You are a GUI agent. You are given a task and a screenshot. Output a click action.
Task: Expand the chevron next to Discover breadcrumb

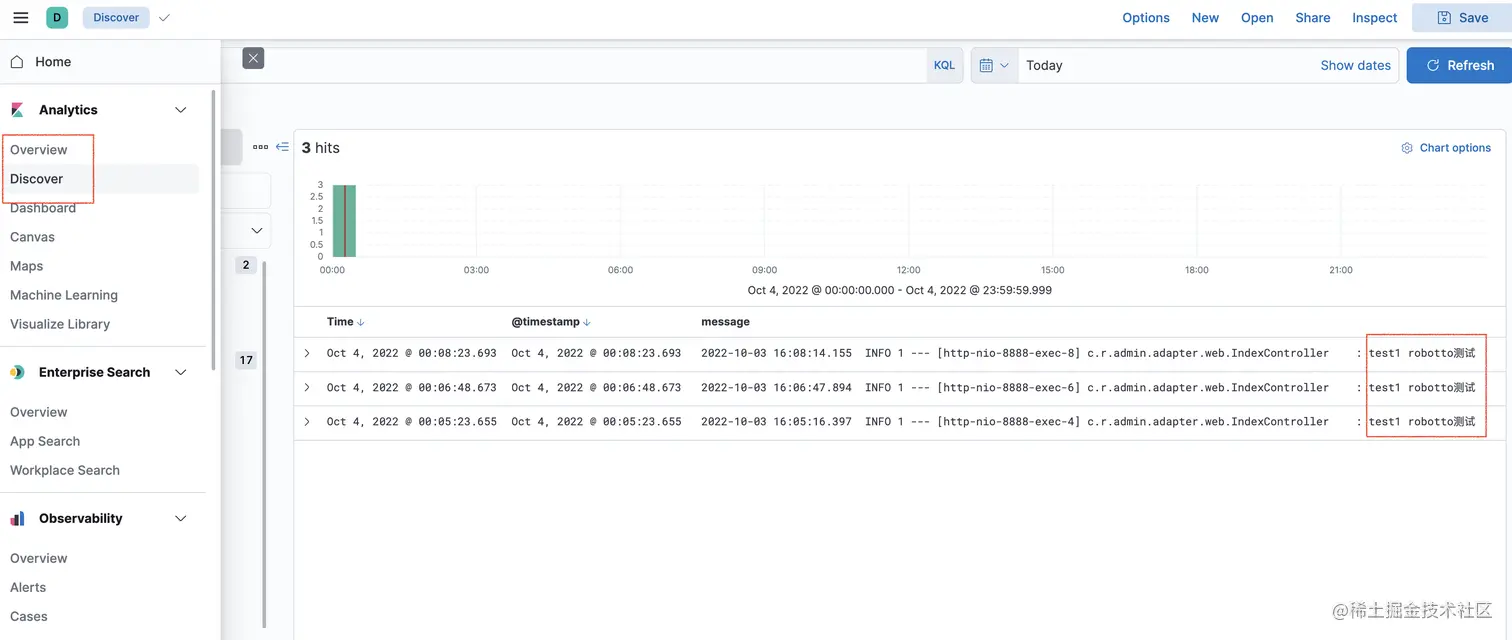click(164, 17)
